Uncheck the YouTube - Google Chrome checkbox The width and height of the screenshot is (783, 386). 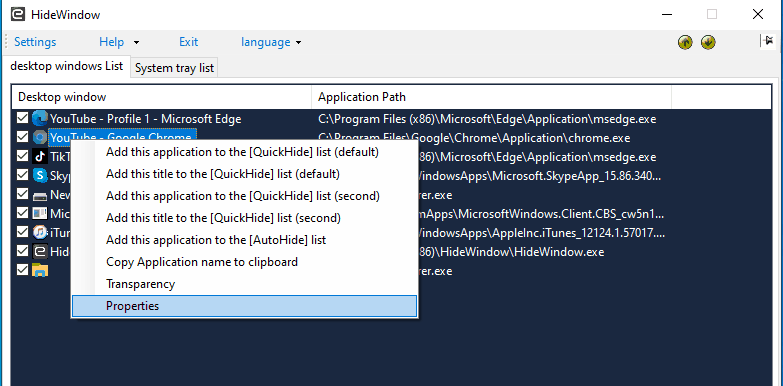[x=22, y=137]
